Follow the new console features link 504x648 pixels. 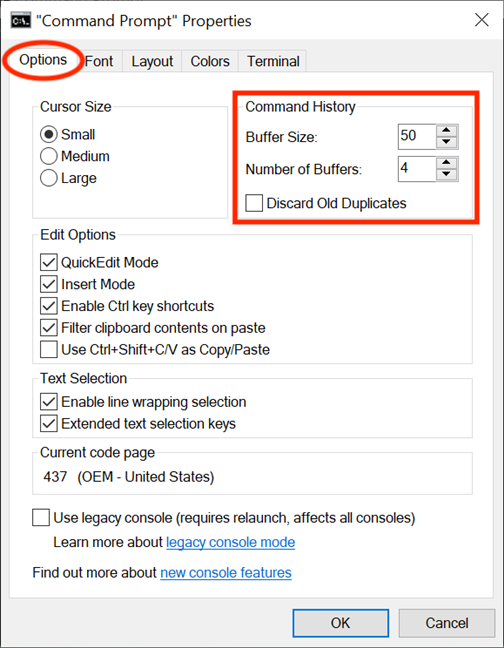(x=226, y=573)
